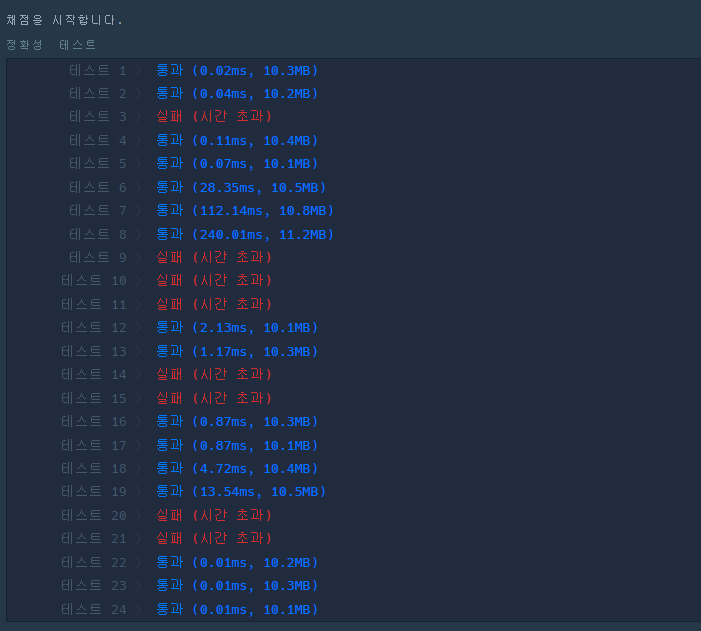The width and height of the screenshot is (701, 631).
Task: Click result '통과 (0.01ms, 10.3MB)' for 테스트 23
Action: coord(237,585)
